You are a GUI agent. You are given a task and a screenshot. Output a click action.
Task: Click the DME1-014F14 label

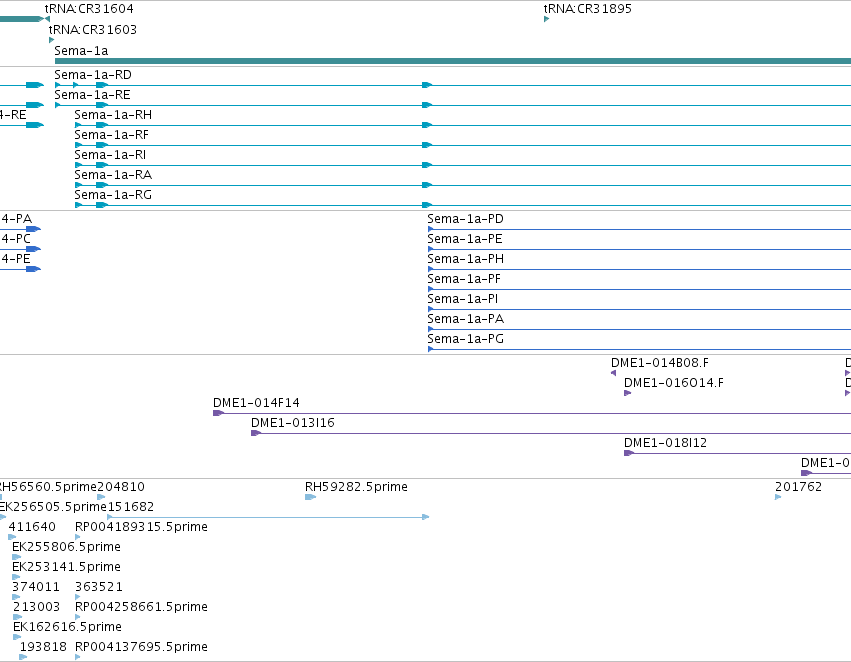click(x=256, y=403)
